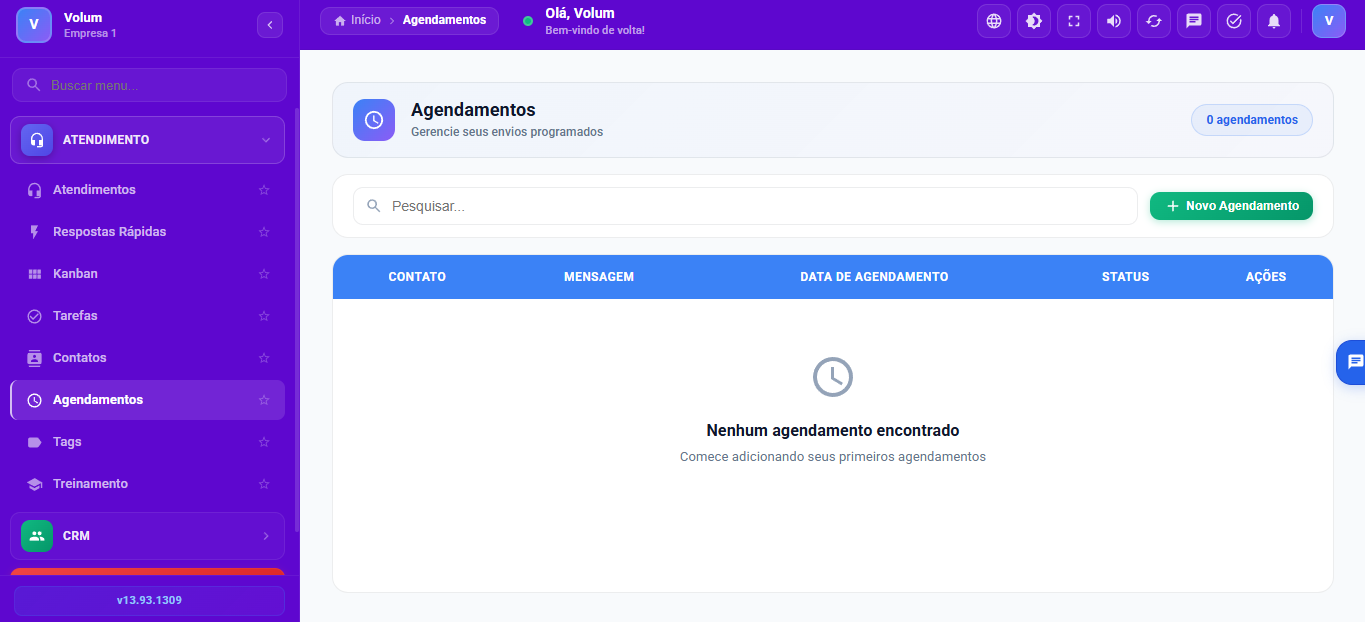This screenshot has width=1365, height=622.
Task: Open Atendimentos in the sidebar
Action: (147, 190)
